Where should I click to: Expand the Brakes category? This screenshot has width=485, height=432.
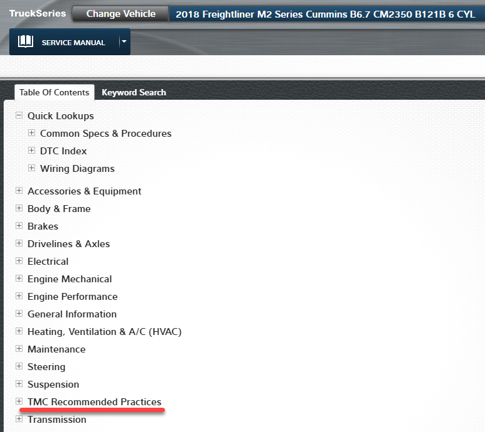[x=19, y=226]
